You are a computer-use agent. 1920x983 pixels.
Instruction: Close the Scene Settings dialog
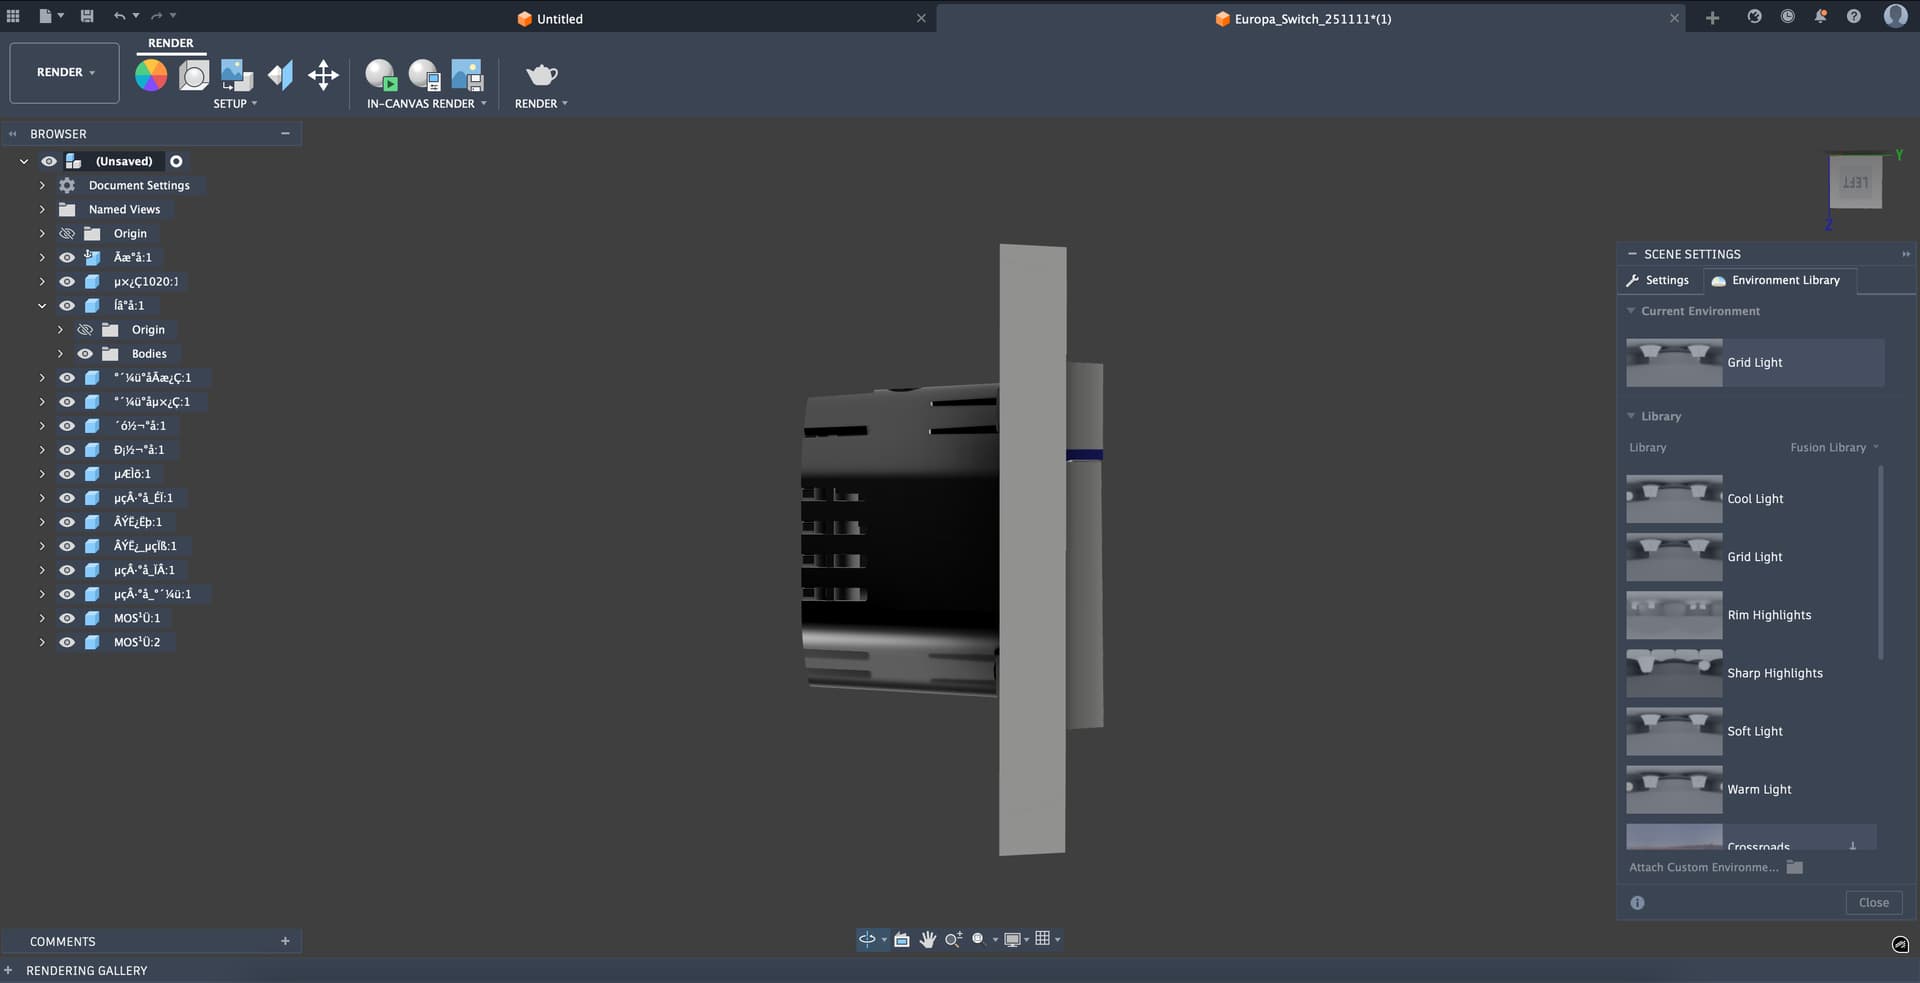(1873, 903)
